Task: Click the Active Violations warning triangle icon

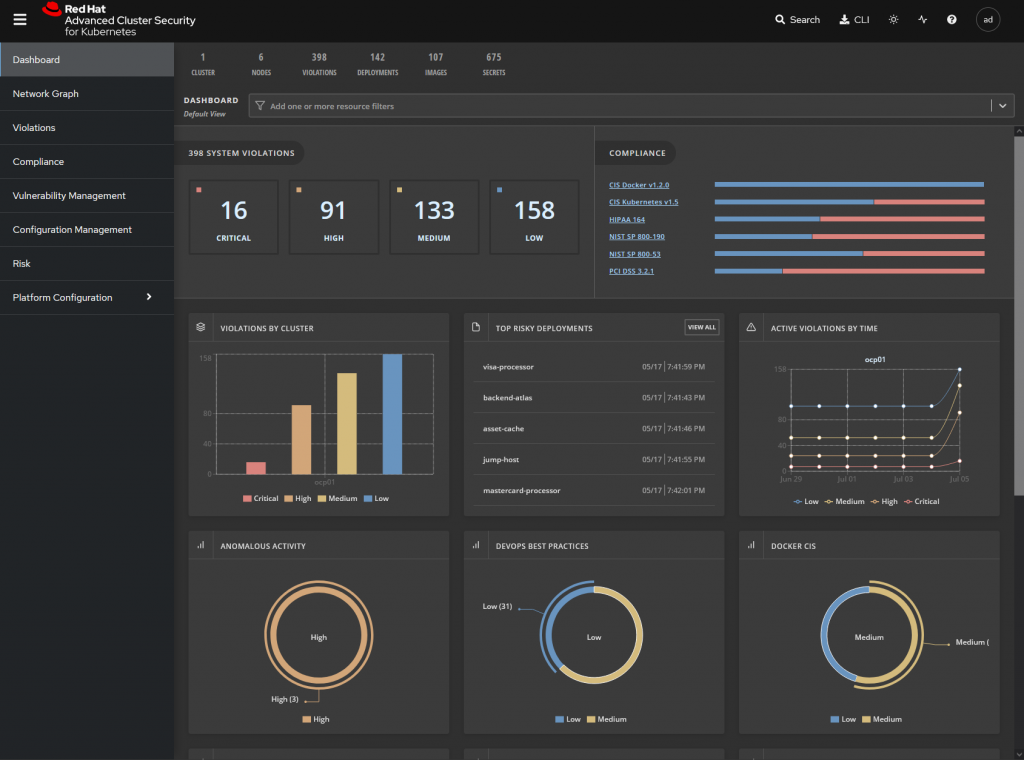Action: pyautogui.click(x=751, y=327)
